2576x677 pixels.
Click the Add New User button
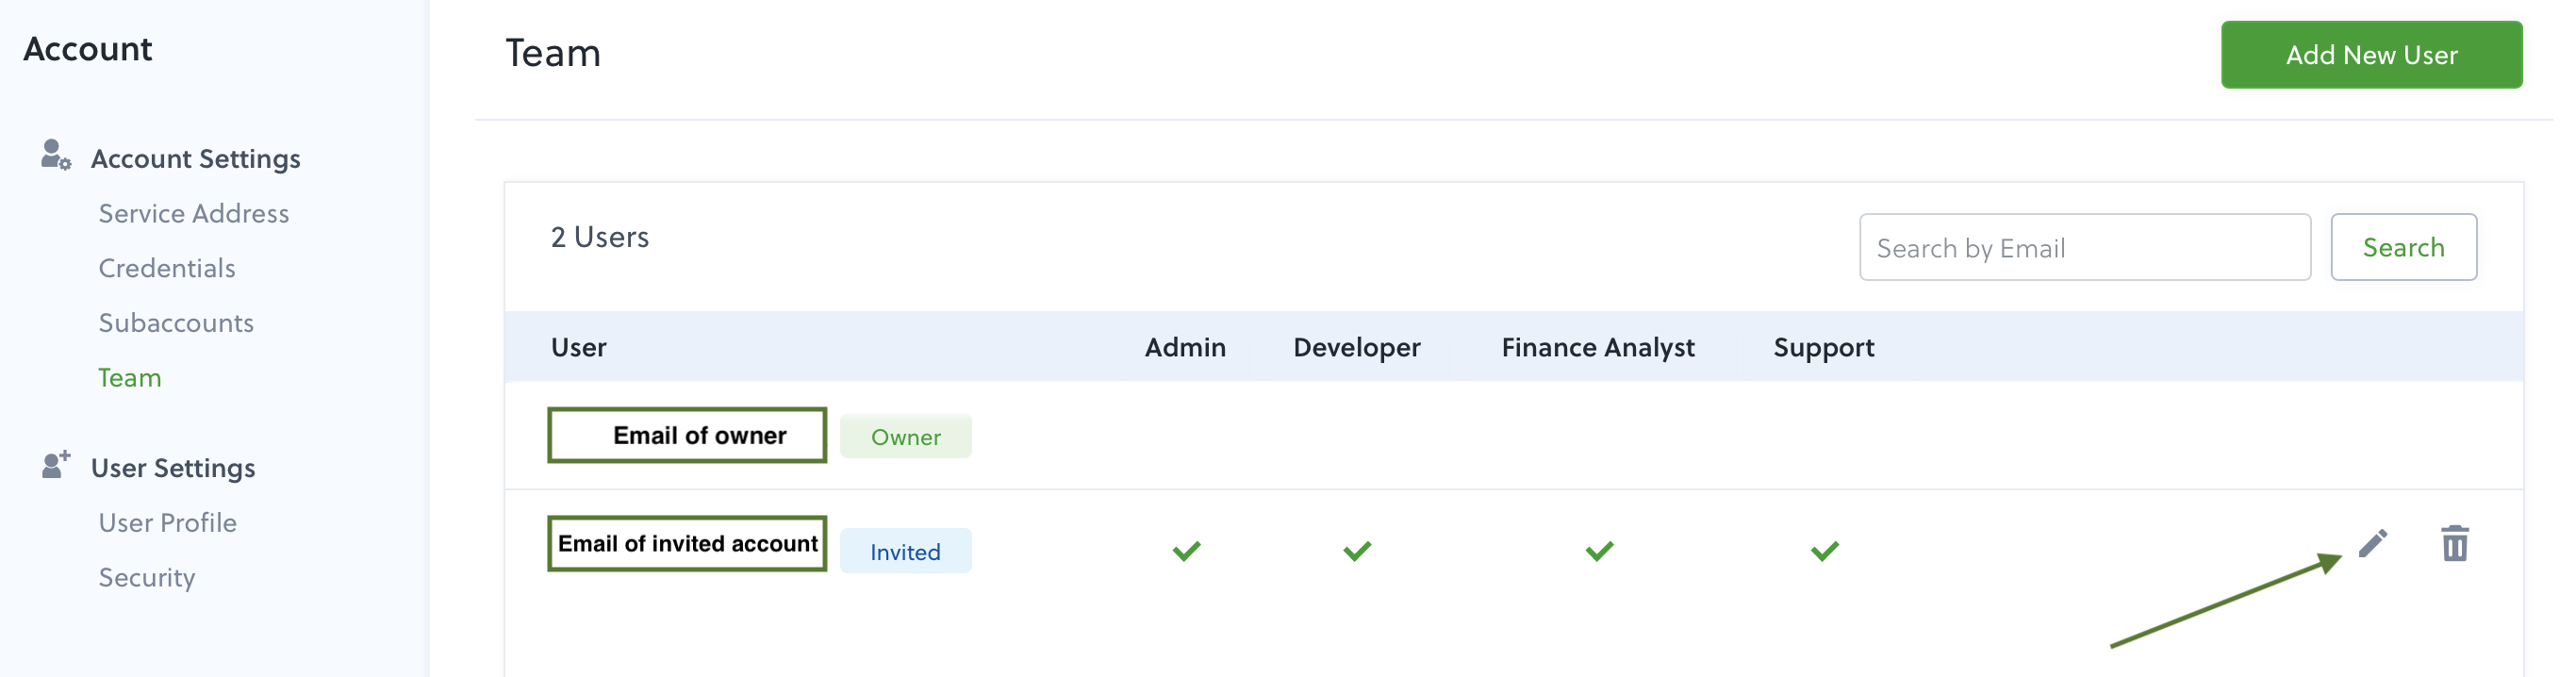click(2371, 55)
